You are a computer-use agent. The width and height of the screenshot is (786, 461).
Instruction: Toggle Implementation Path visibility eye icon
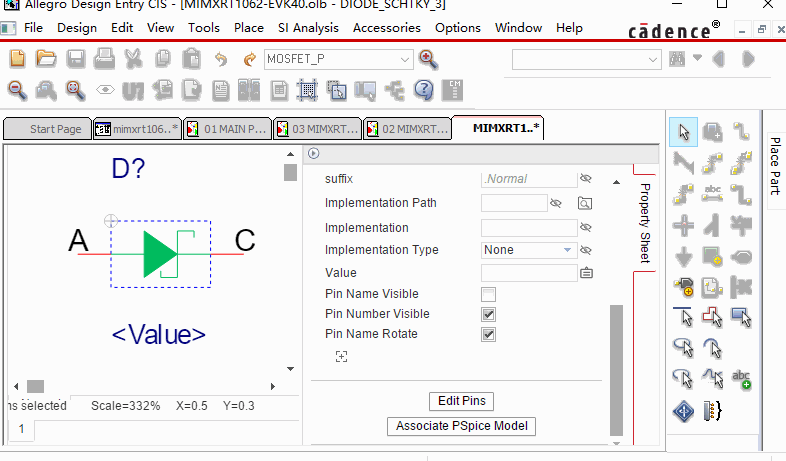coord(557,203)
